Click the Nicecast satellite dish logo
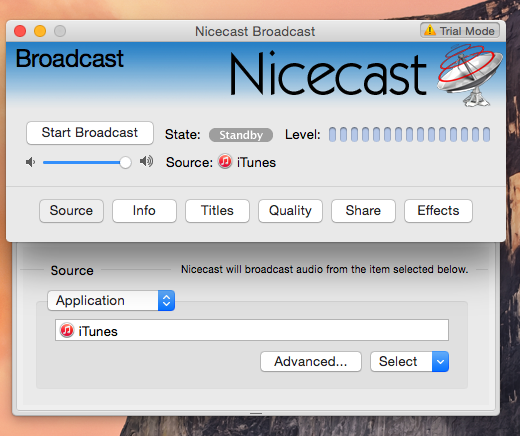Screen dimensions: 520x436 (x=470, y=75)
